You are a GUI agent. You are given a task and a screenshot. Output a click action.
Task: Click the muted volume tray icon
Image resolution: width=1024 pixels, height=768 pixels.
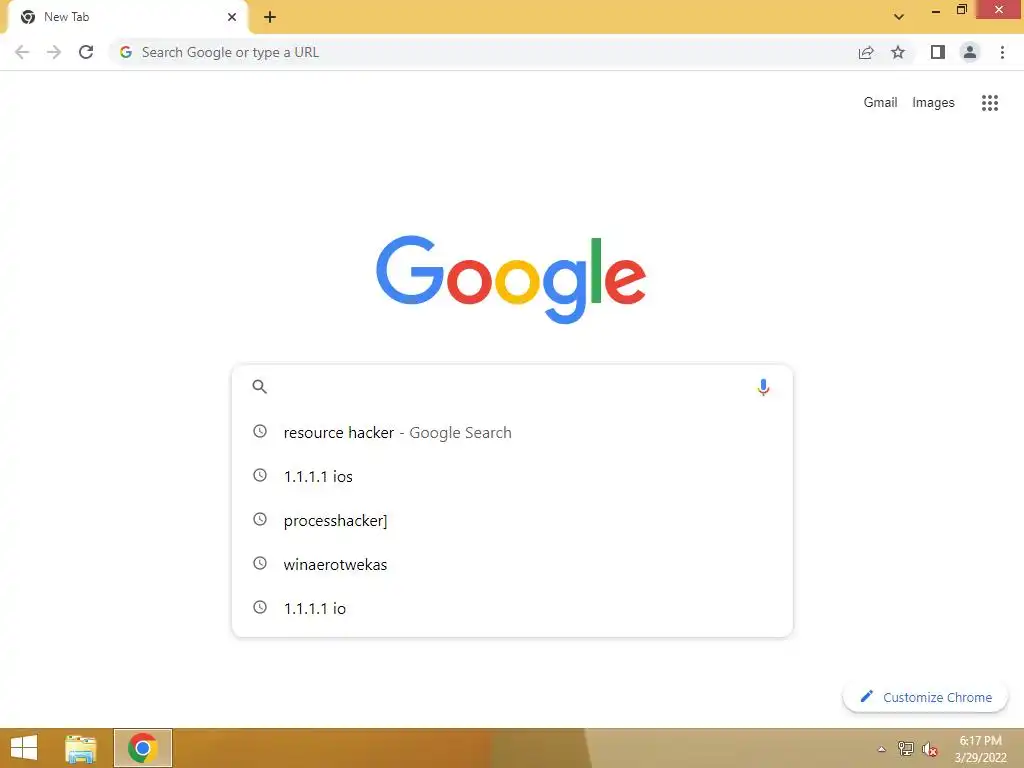[x=930, y=749]
